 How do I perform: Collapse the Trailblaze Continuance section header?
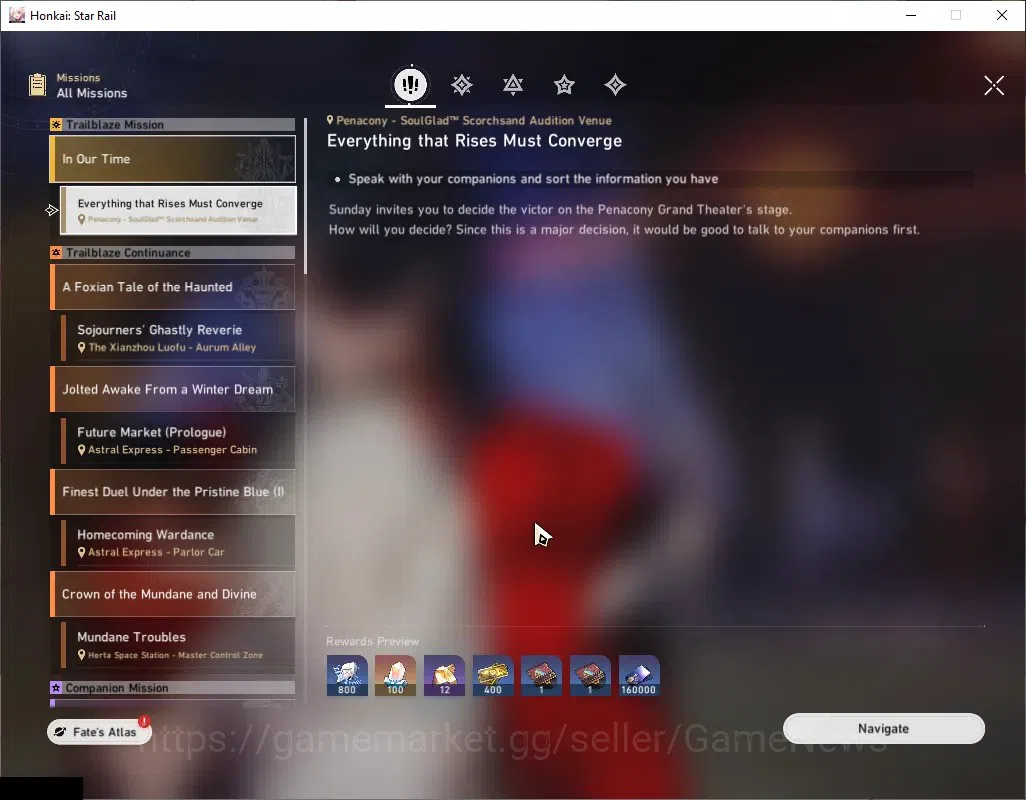click(x=173, y=252)
